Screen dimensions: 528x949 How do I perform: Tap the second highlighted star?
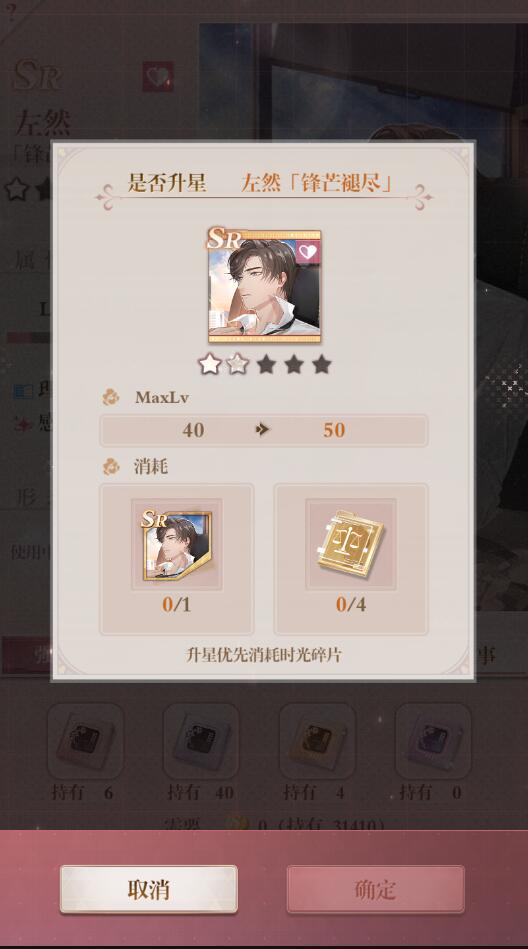[237, 364]
